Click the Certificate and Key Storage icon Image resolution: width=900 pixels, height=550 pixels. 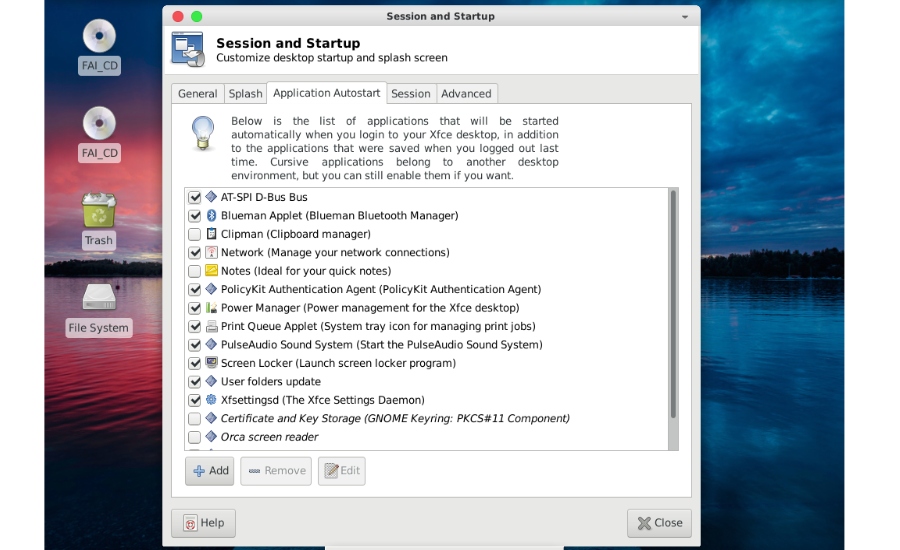[211, 418]
